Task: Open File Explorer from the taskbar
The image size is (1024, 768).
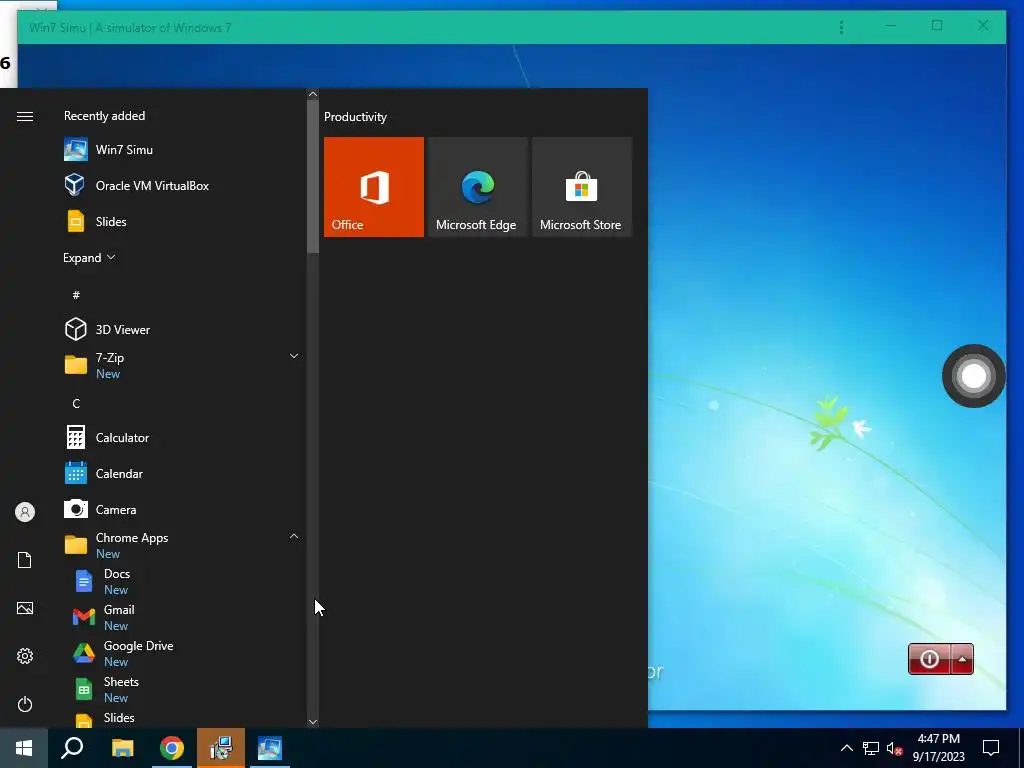Action: click(122, 748)
